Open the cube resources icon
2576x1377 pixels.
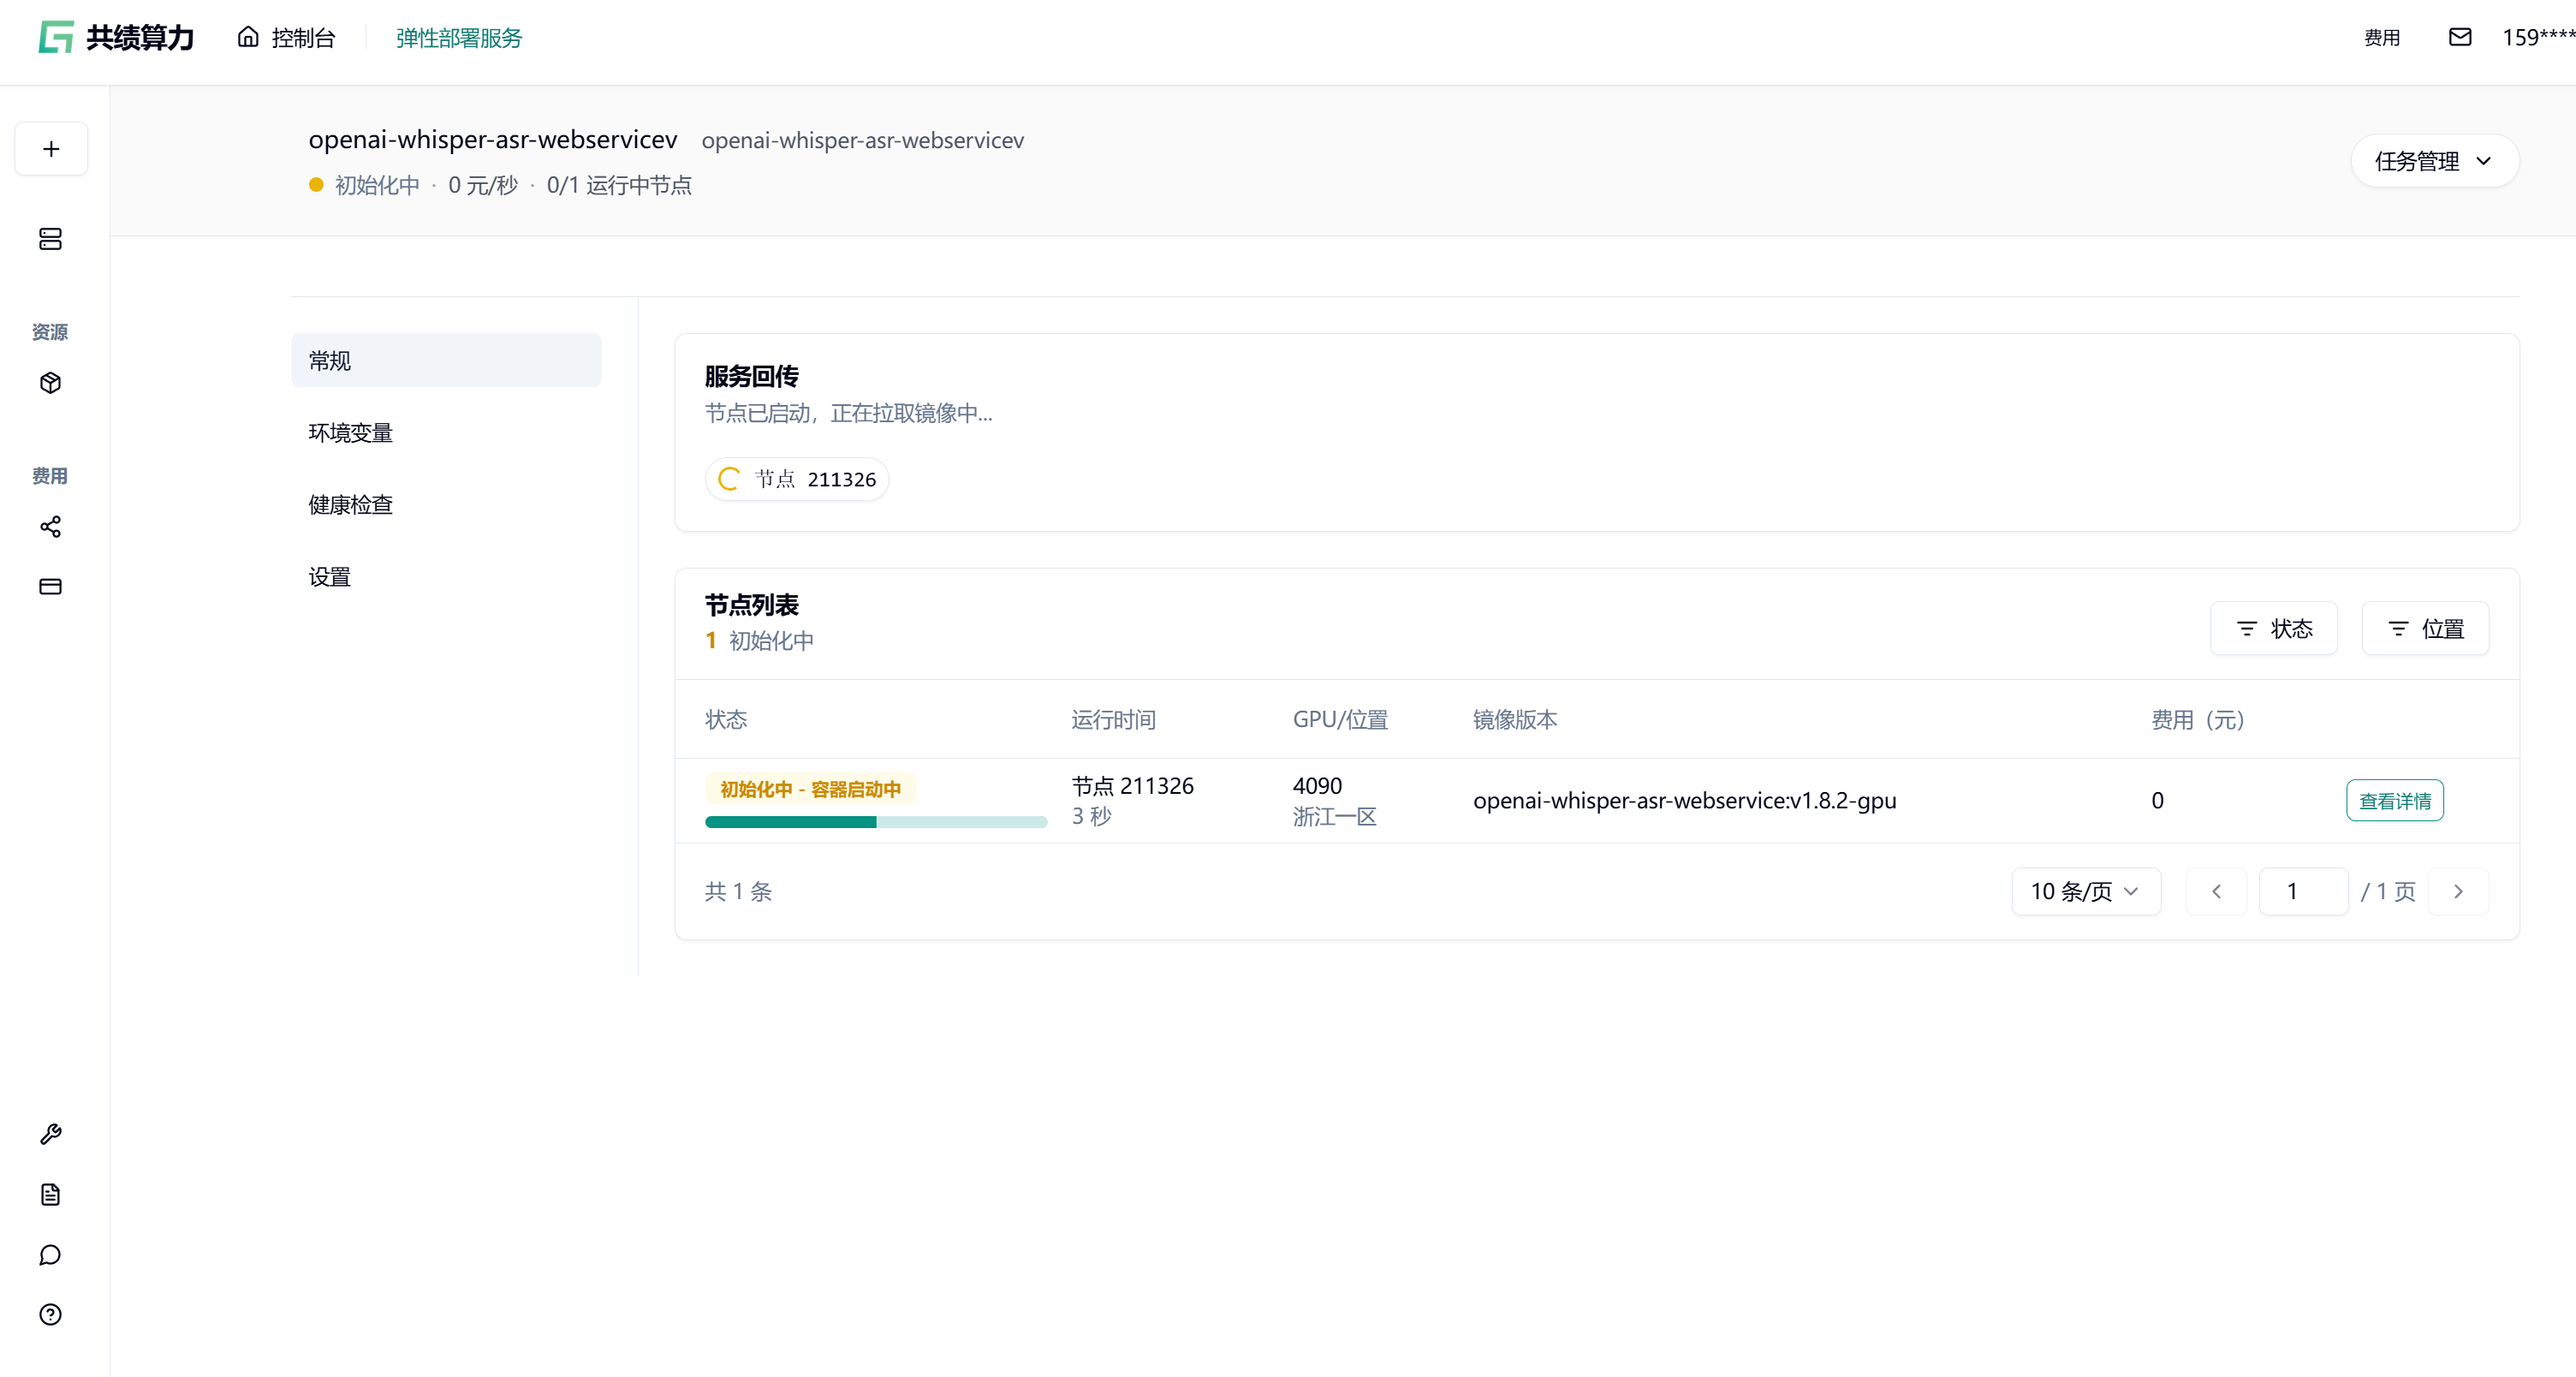51,383
